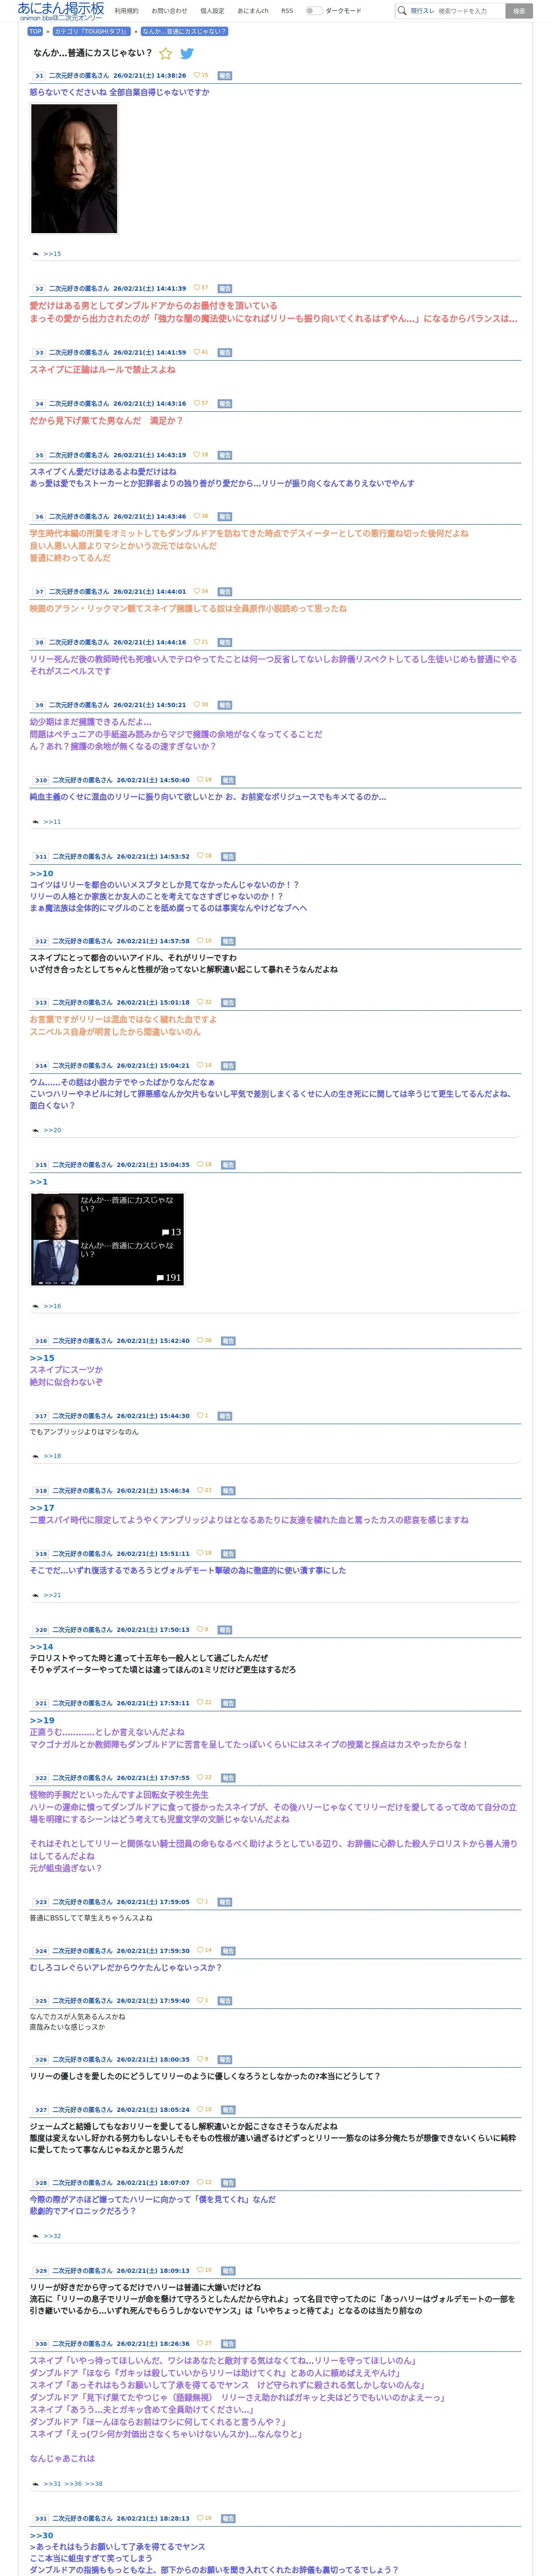
Task: Like post 4 with its heart icon
Action: pyautogui.click(x=196, y=403)
